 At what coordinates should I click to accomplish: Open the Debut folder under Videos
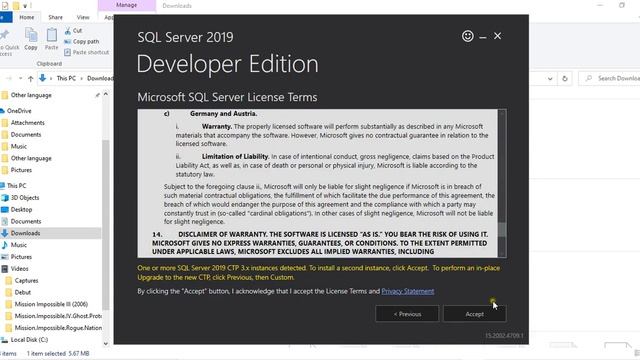[x=22, y=292]
